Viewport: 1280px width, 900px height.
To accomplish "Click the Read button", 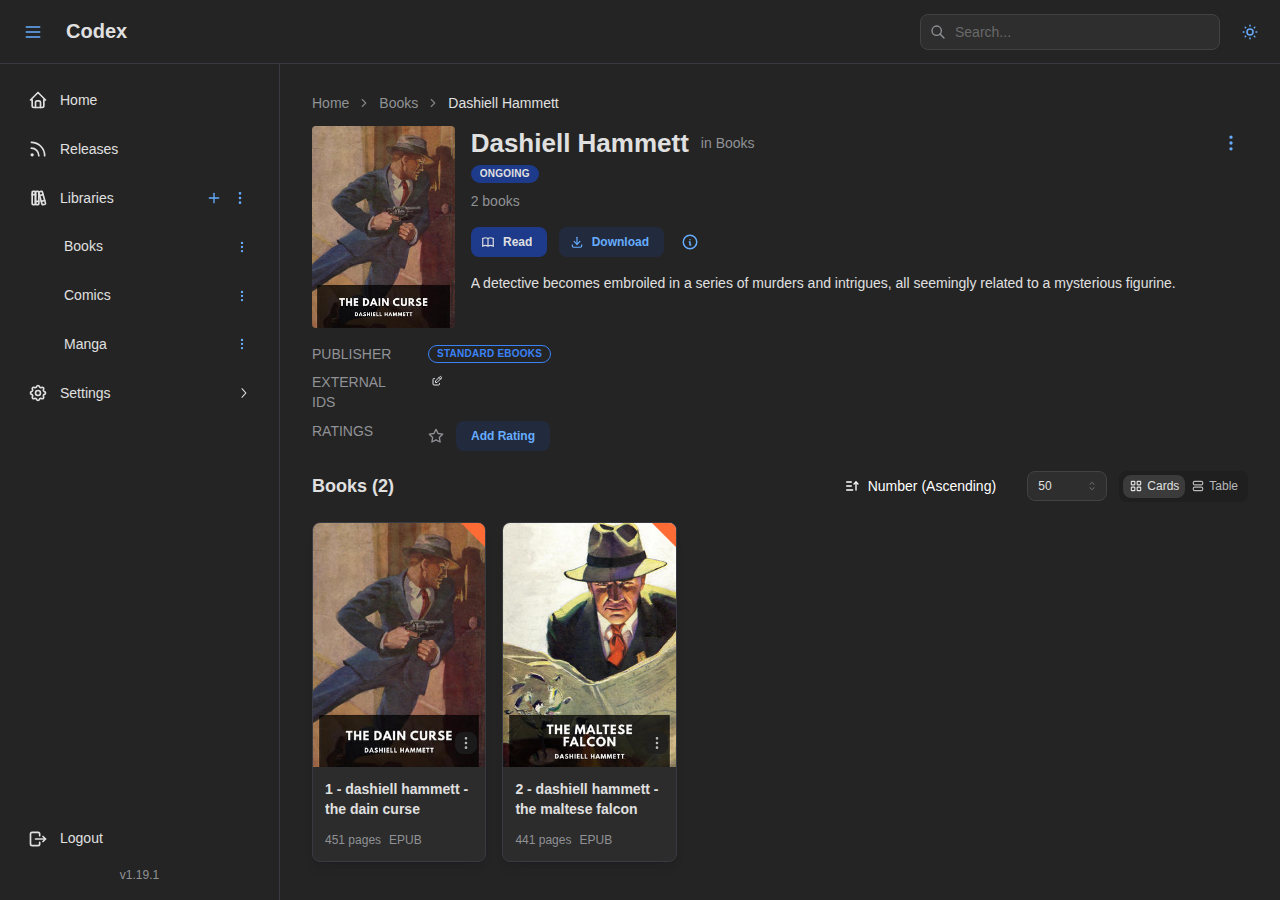I will point(509,242).
